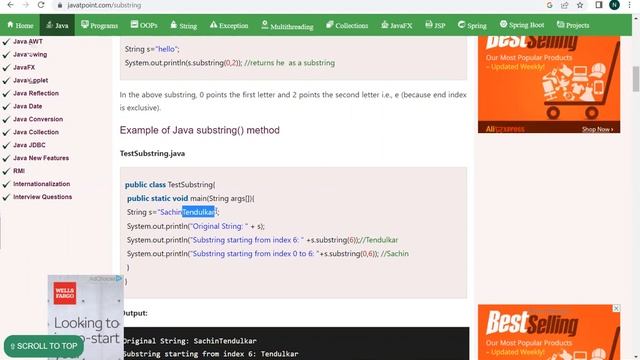Viewport: 640px width, 360px height.
Task: Open the Spring menu item
Action: [x=472, y=25]
